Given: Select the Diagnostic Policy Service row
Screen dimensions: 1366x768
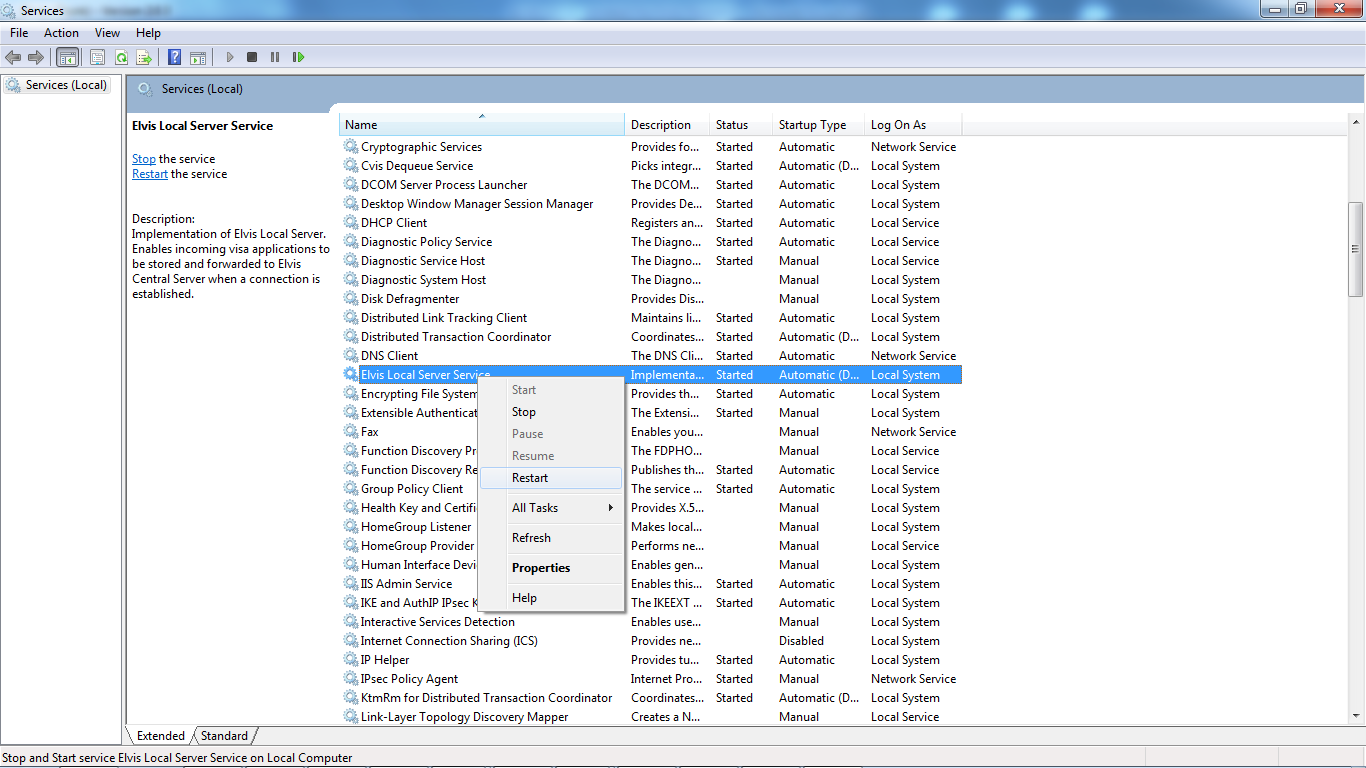Looking at the screenshot, I should [651, 242].
